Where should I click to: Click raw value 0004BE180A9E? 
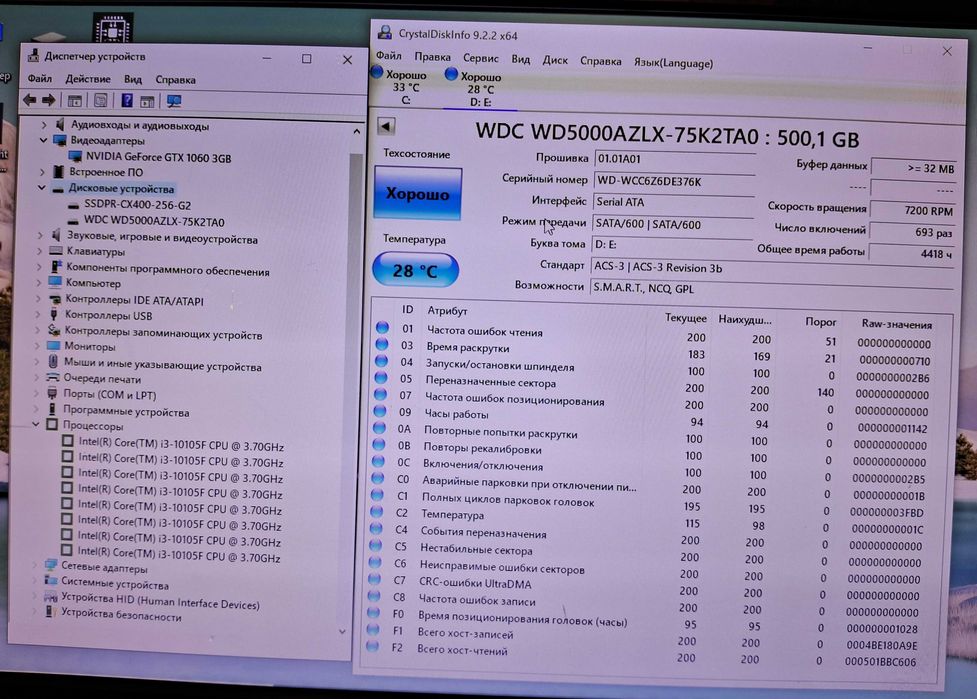[882, 645]
